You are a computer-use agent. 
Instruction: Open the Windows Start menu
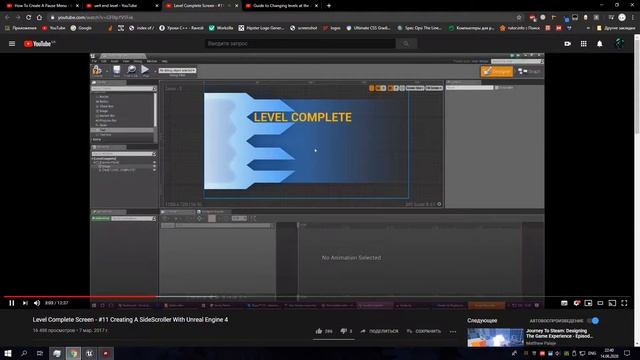tap(8, 353)
